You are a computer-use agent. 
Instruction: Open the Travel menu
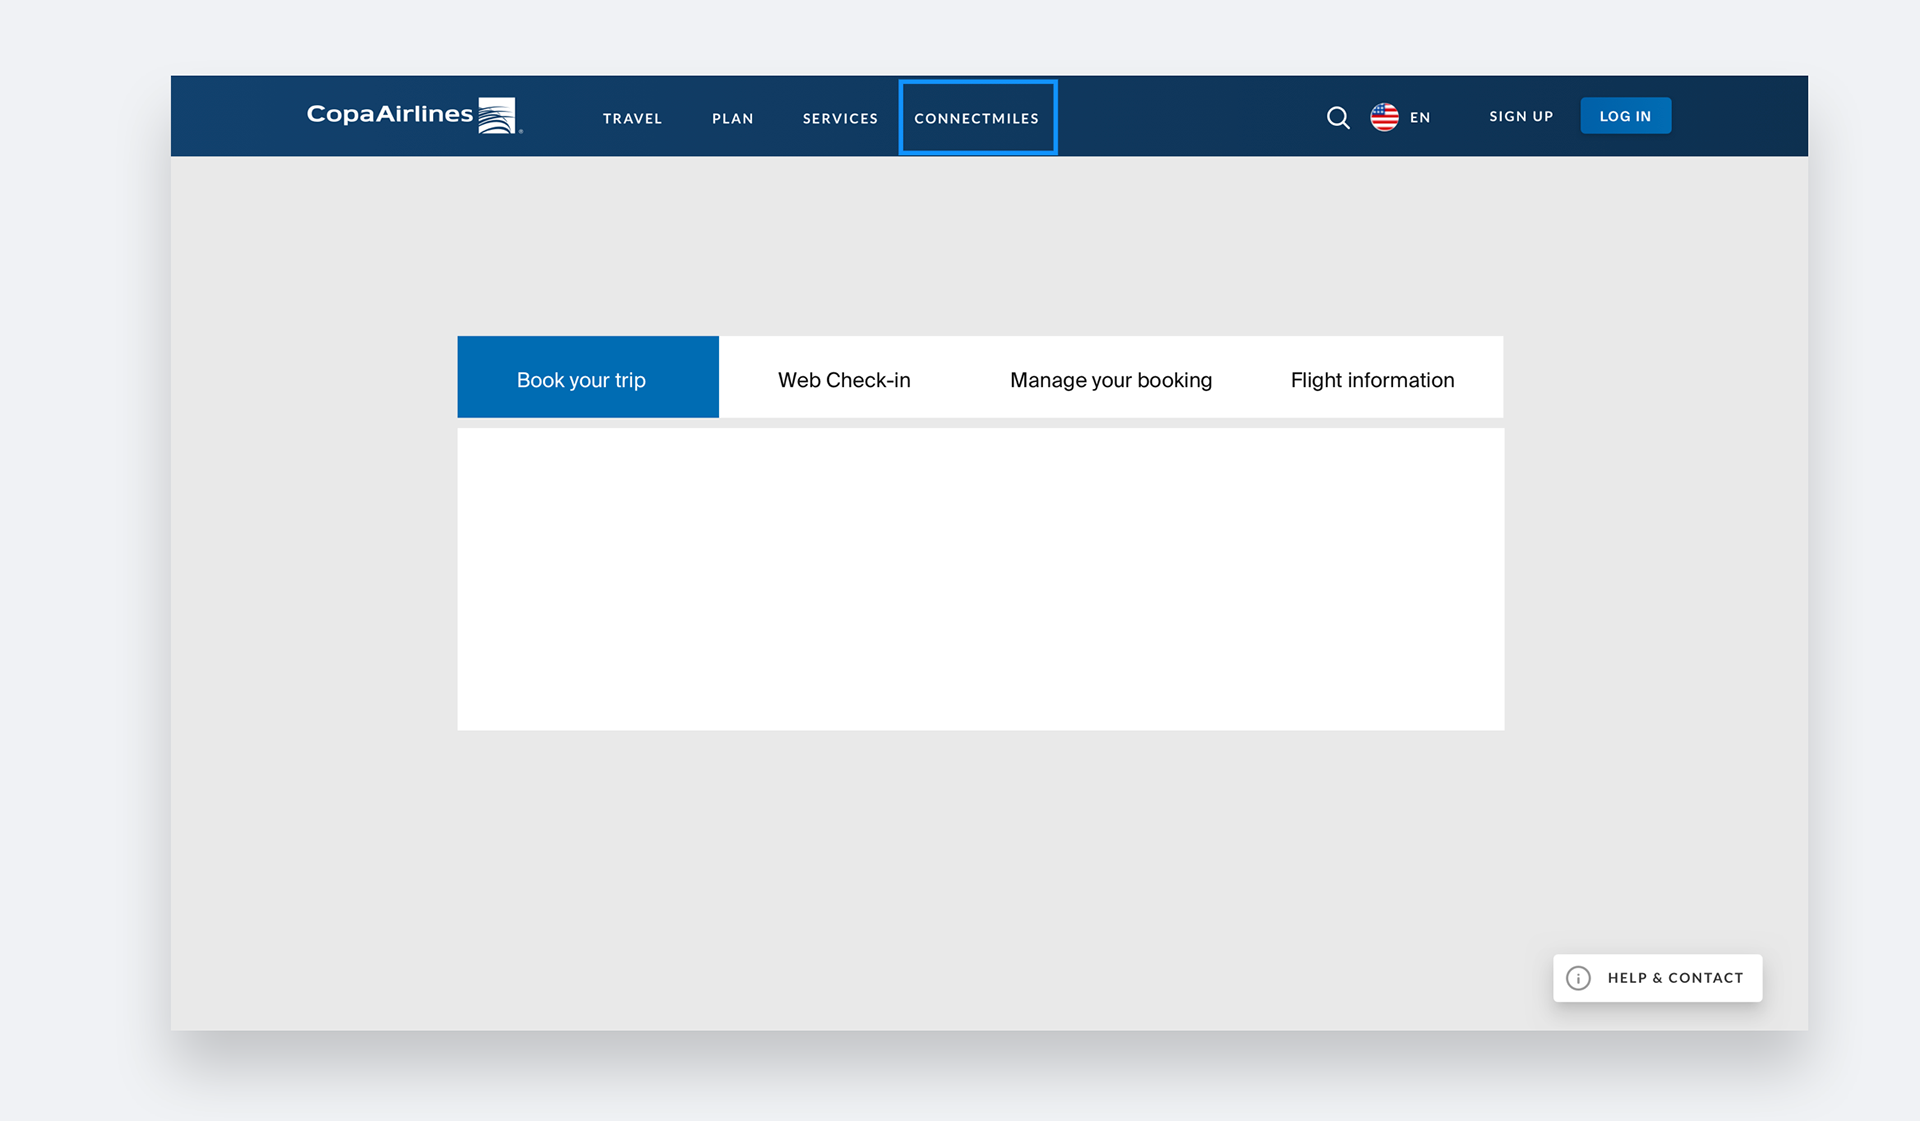point(632,118)
